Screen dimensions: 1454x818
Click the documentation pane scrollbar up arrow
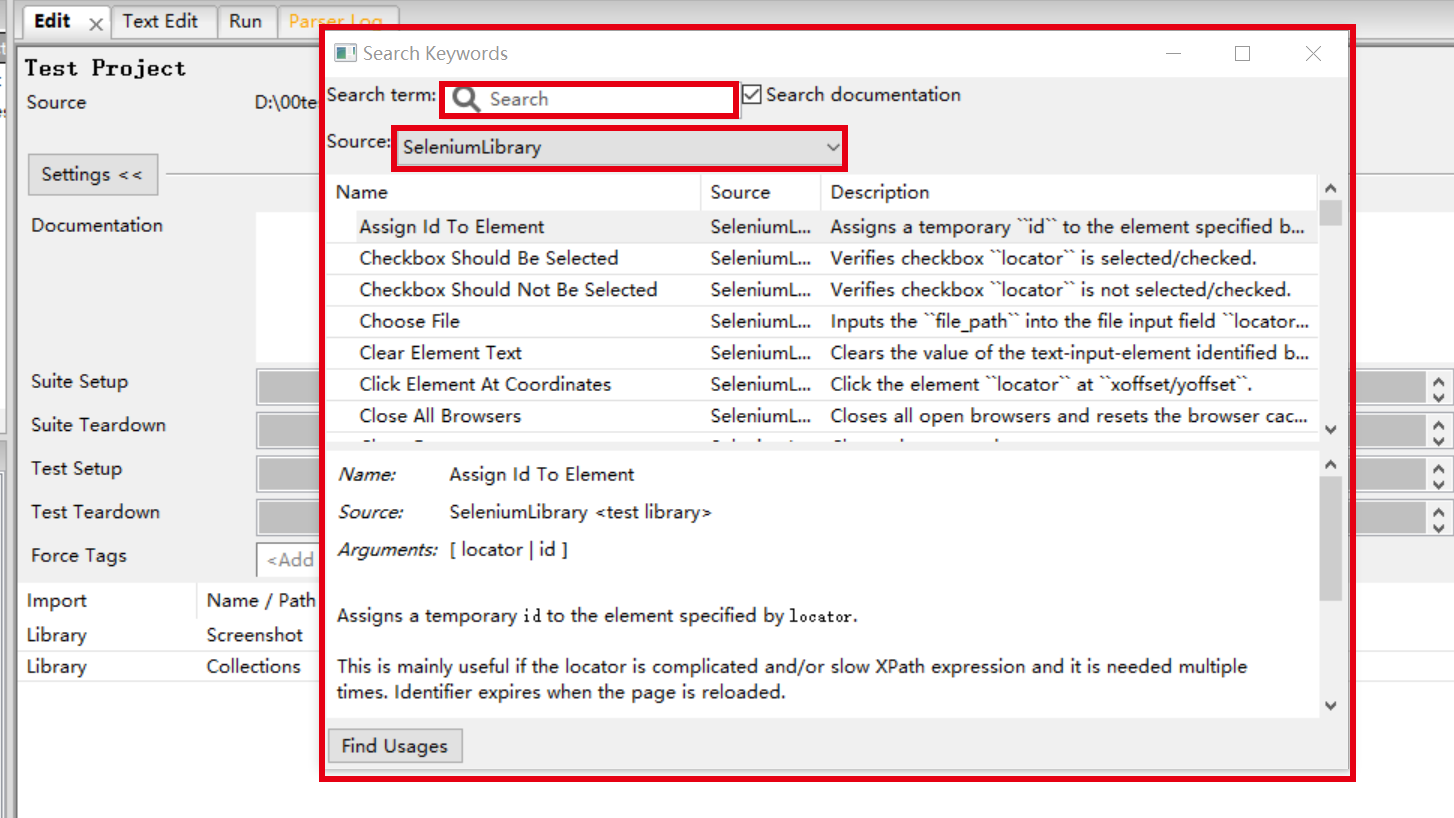(x=1330, y=465)
